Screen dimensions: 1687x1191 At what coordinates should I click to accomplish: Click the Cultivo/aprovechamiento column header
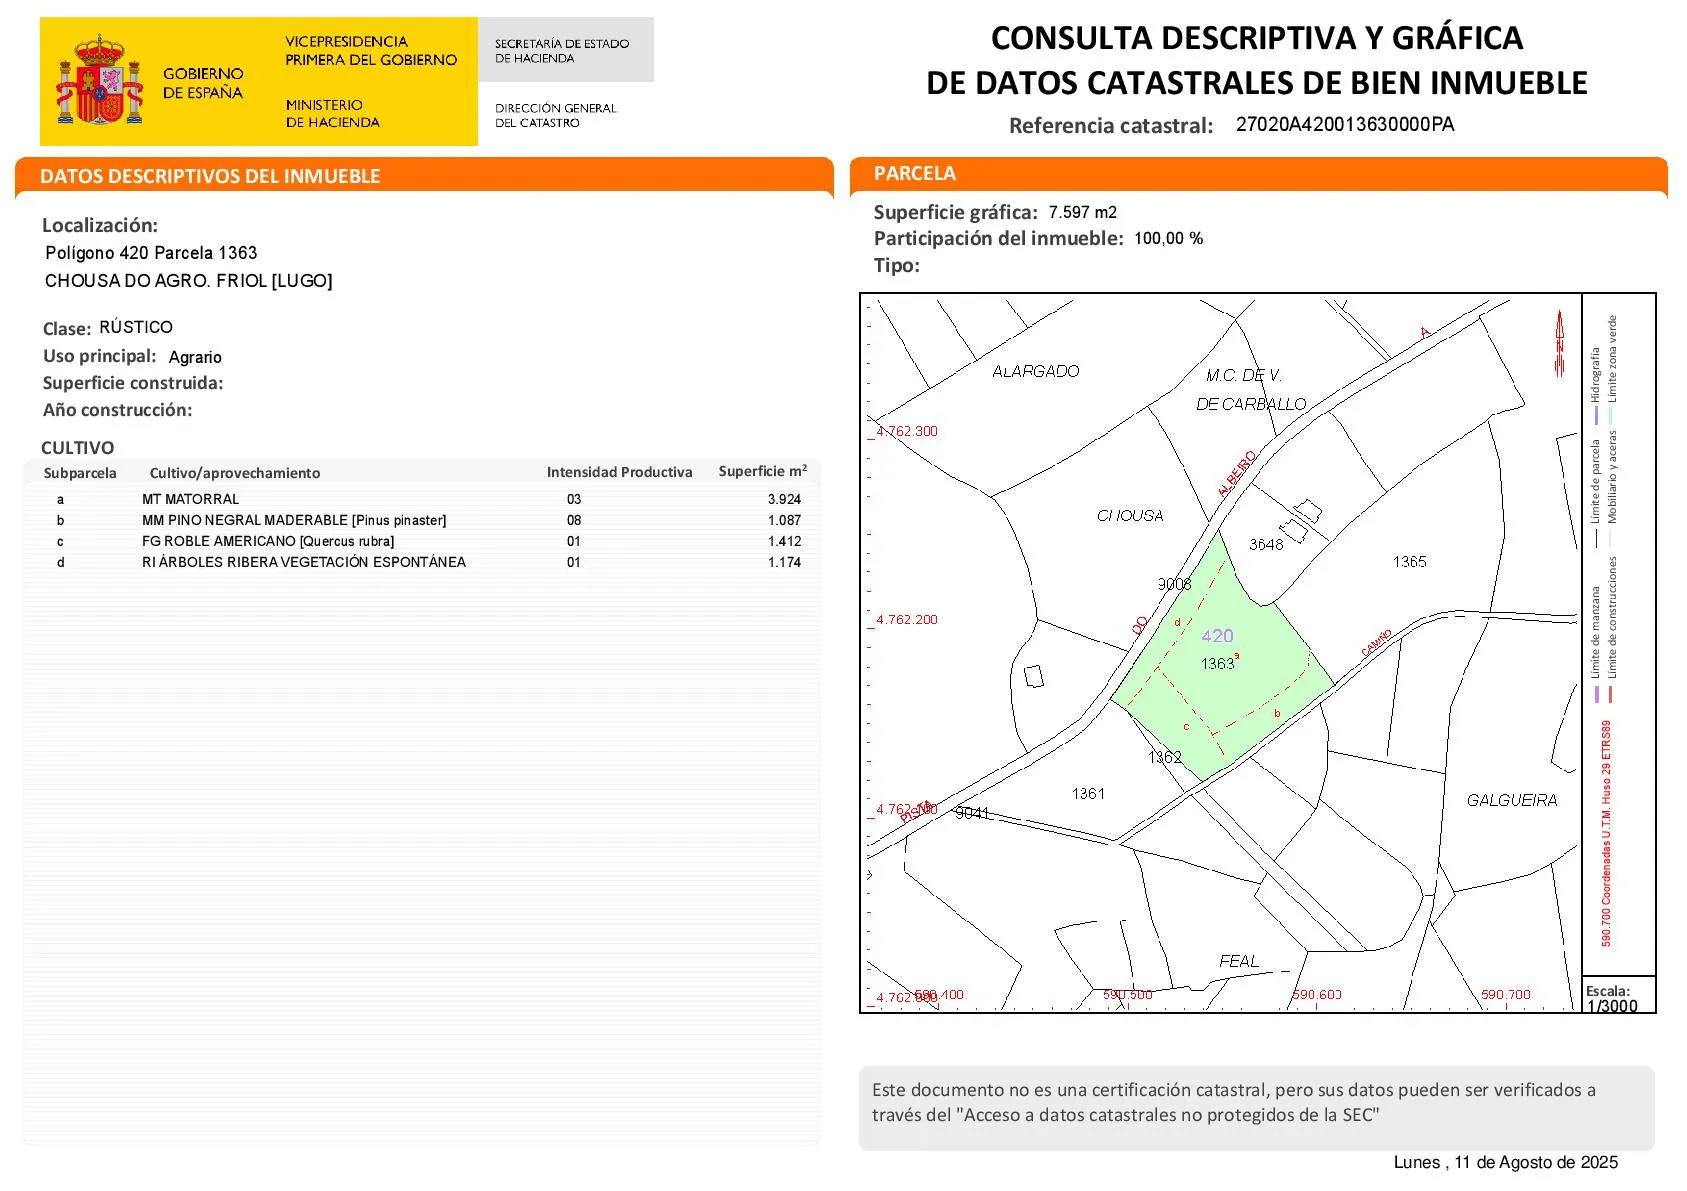pyautogui.click(x=235, y=473)
